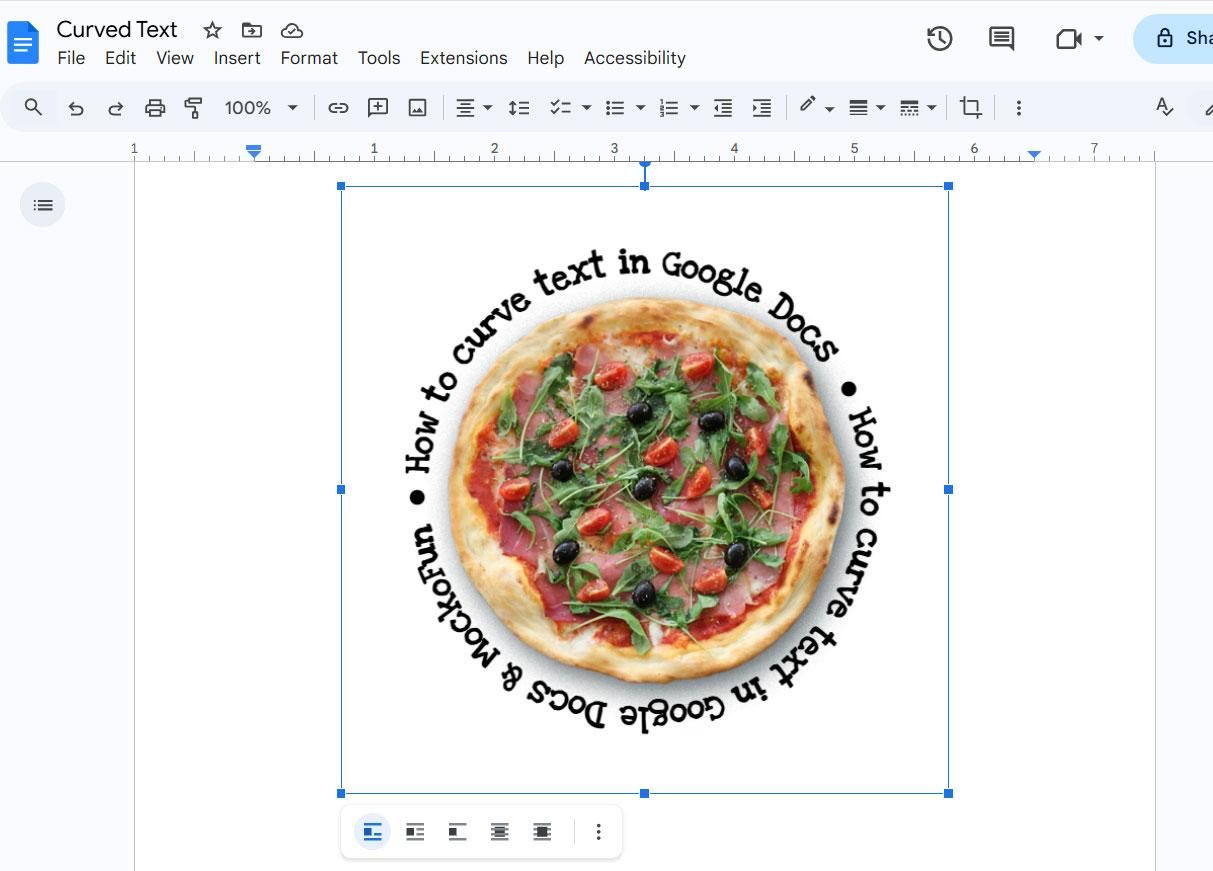
Task: Undo the last action
Action: point(76,107)
